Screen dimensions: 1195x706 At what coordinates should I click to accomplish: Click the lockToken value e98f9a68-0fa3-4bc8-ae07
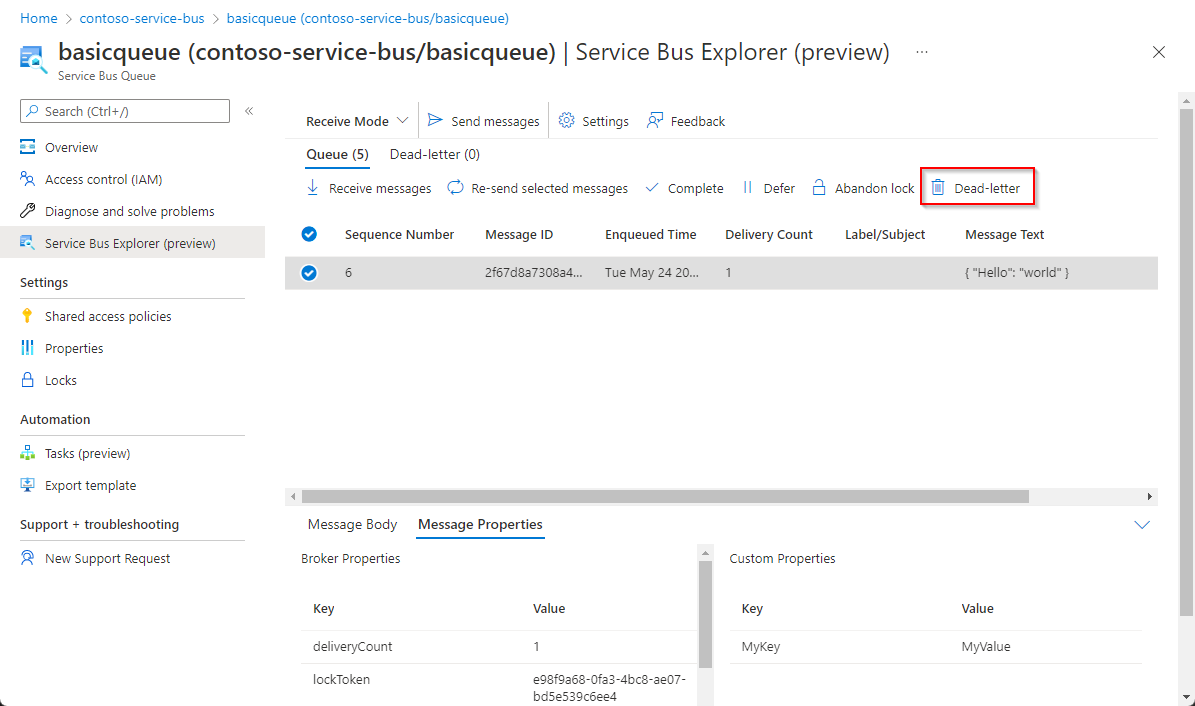tap(609, 679)
